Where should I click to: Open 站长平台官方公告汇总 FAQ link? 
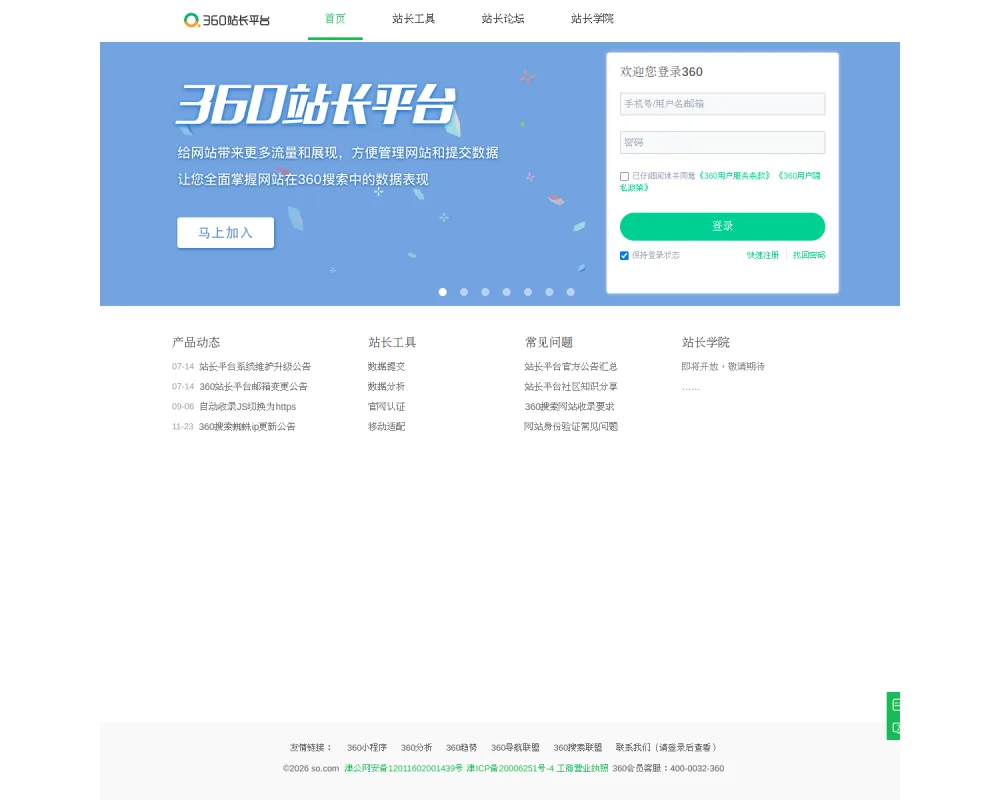(x=571, y=367)
